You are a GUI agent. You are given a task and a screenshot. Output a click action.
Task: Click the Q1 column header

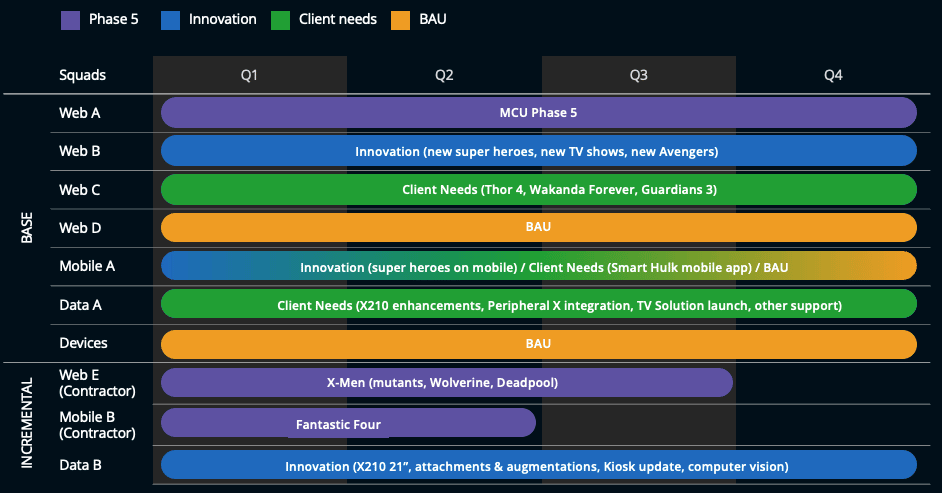[249, 75]
